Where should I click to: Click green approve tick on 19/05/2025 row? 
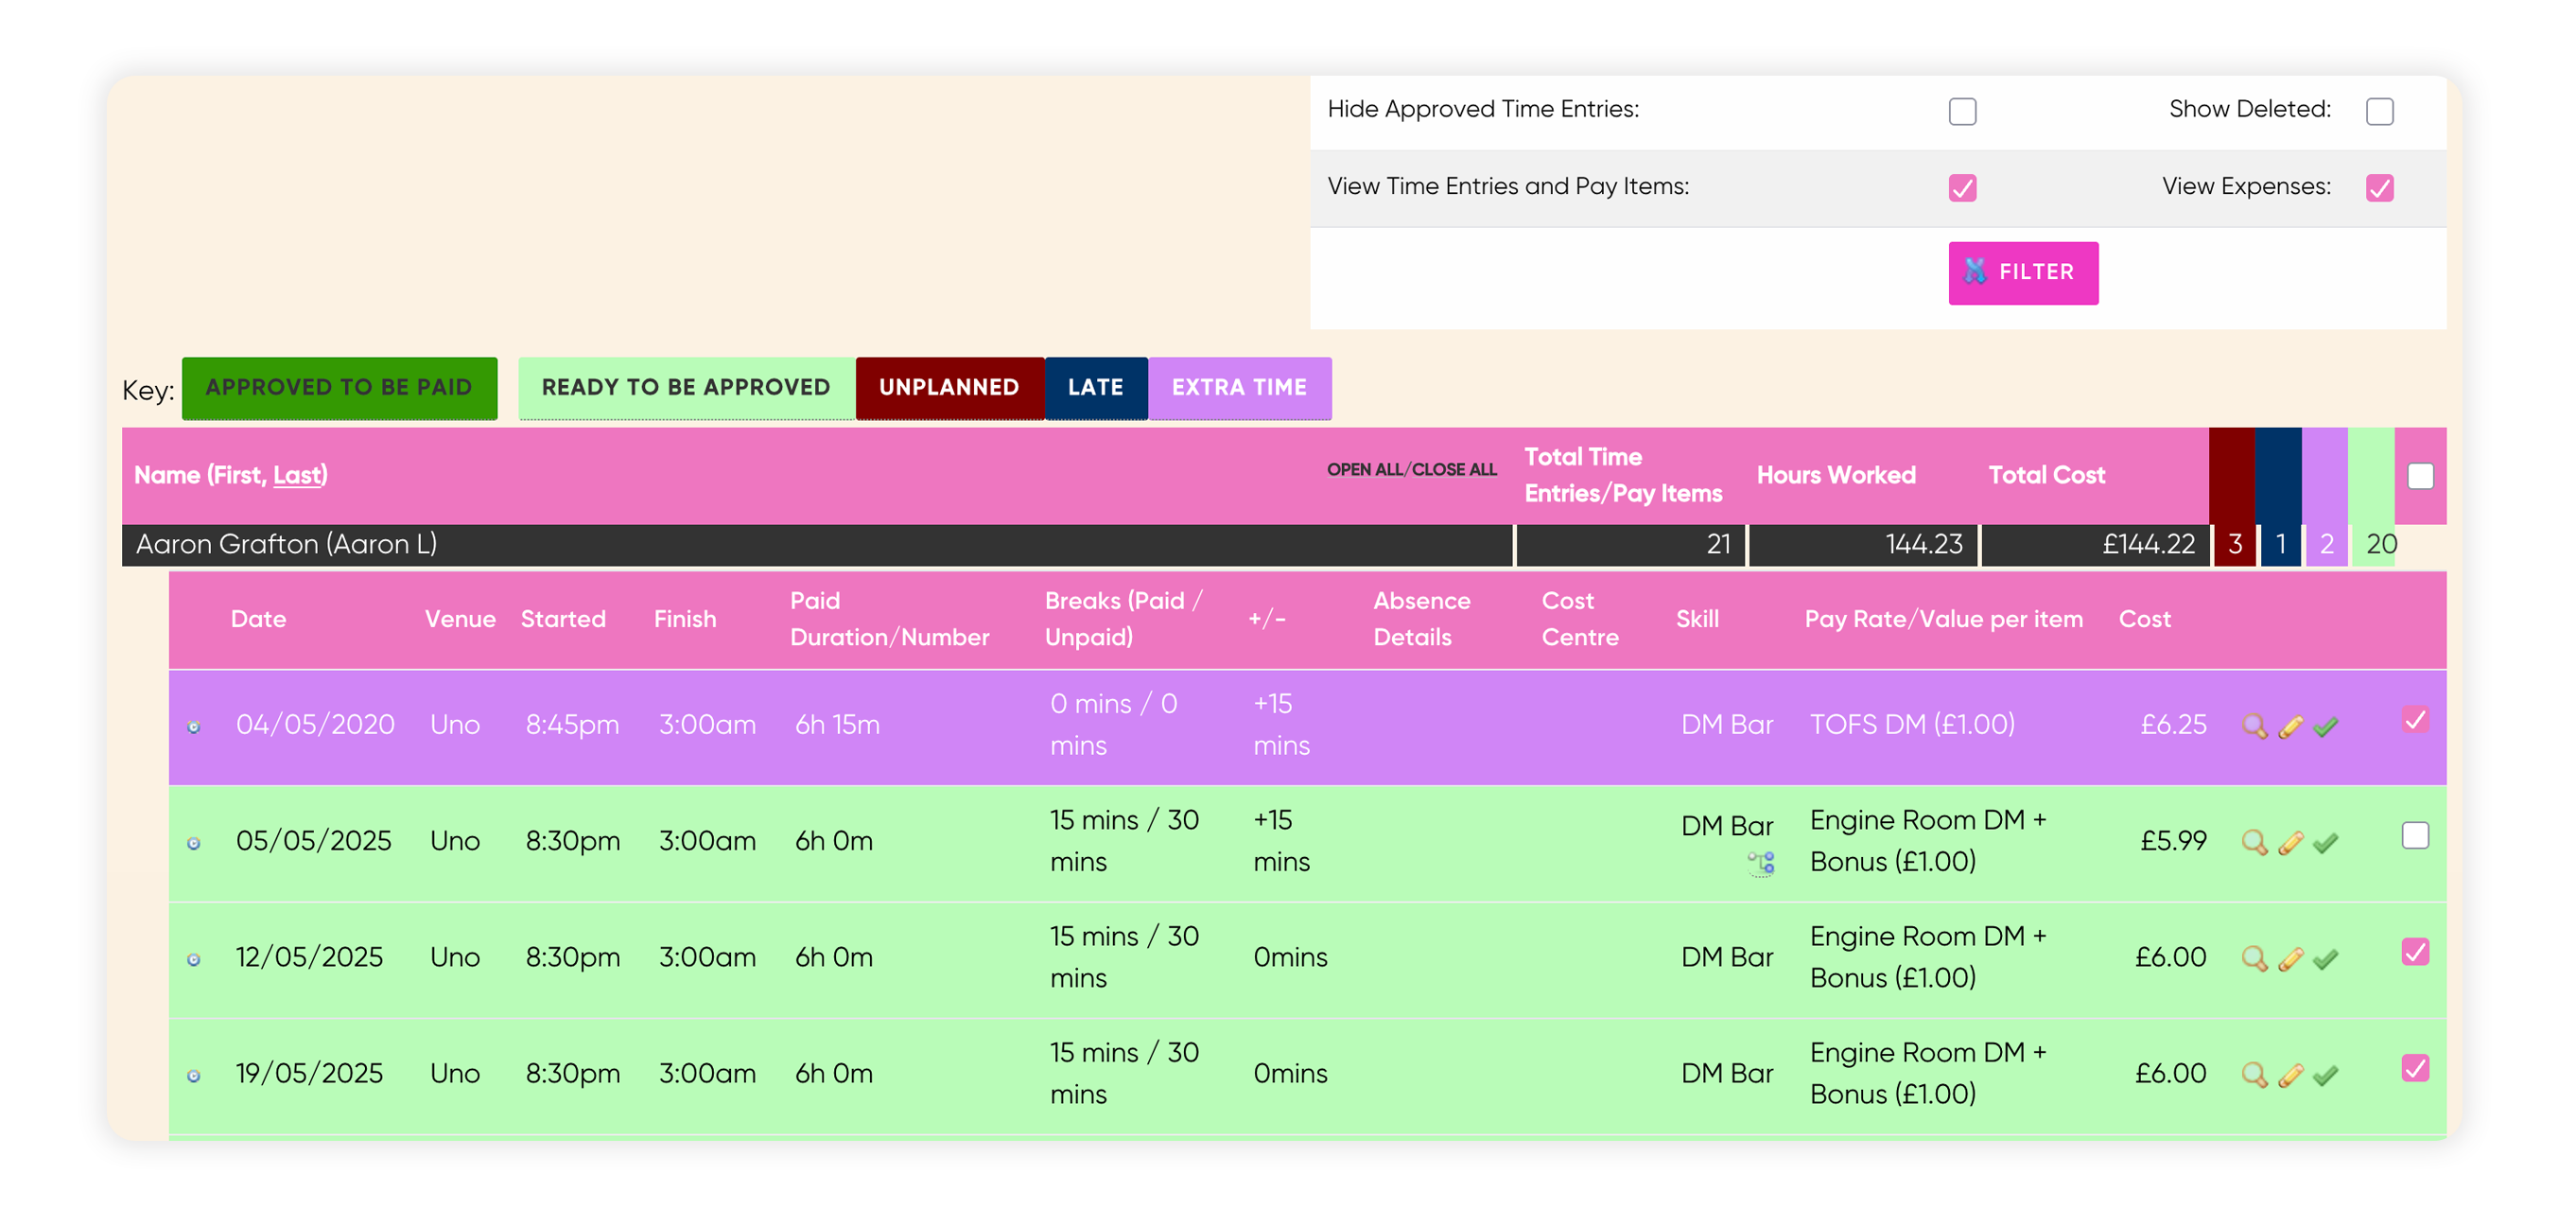click(x=2325, y=1074)
